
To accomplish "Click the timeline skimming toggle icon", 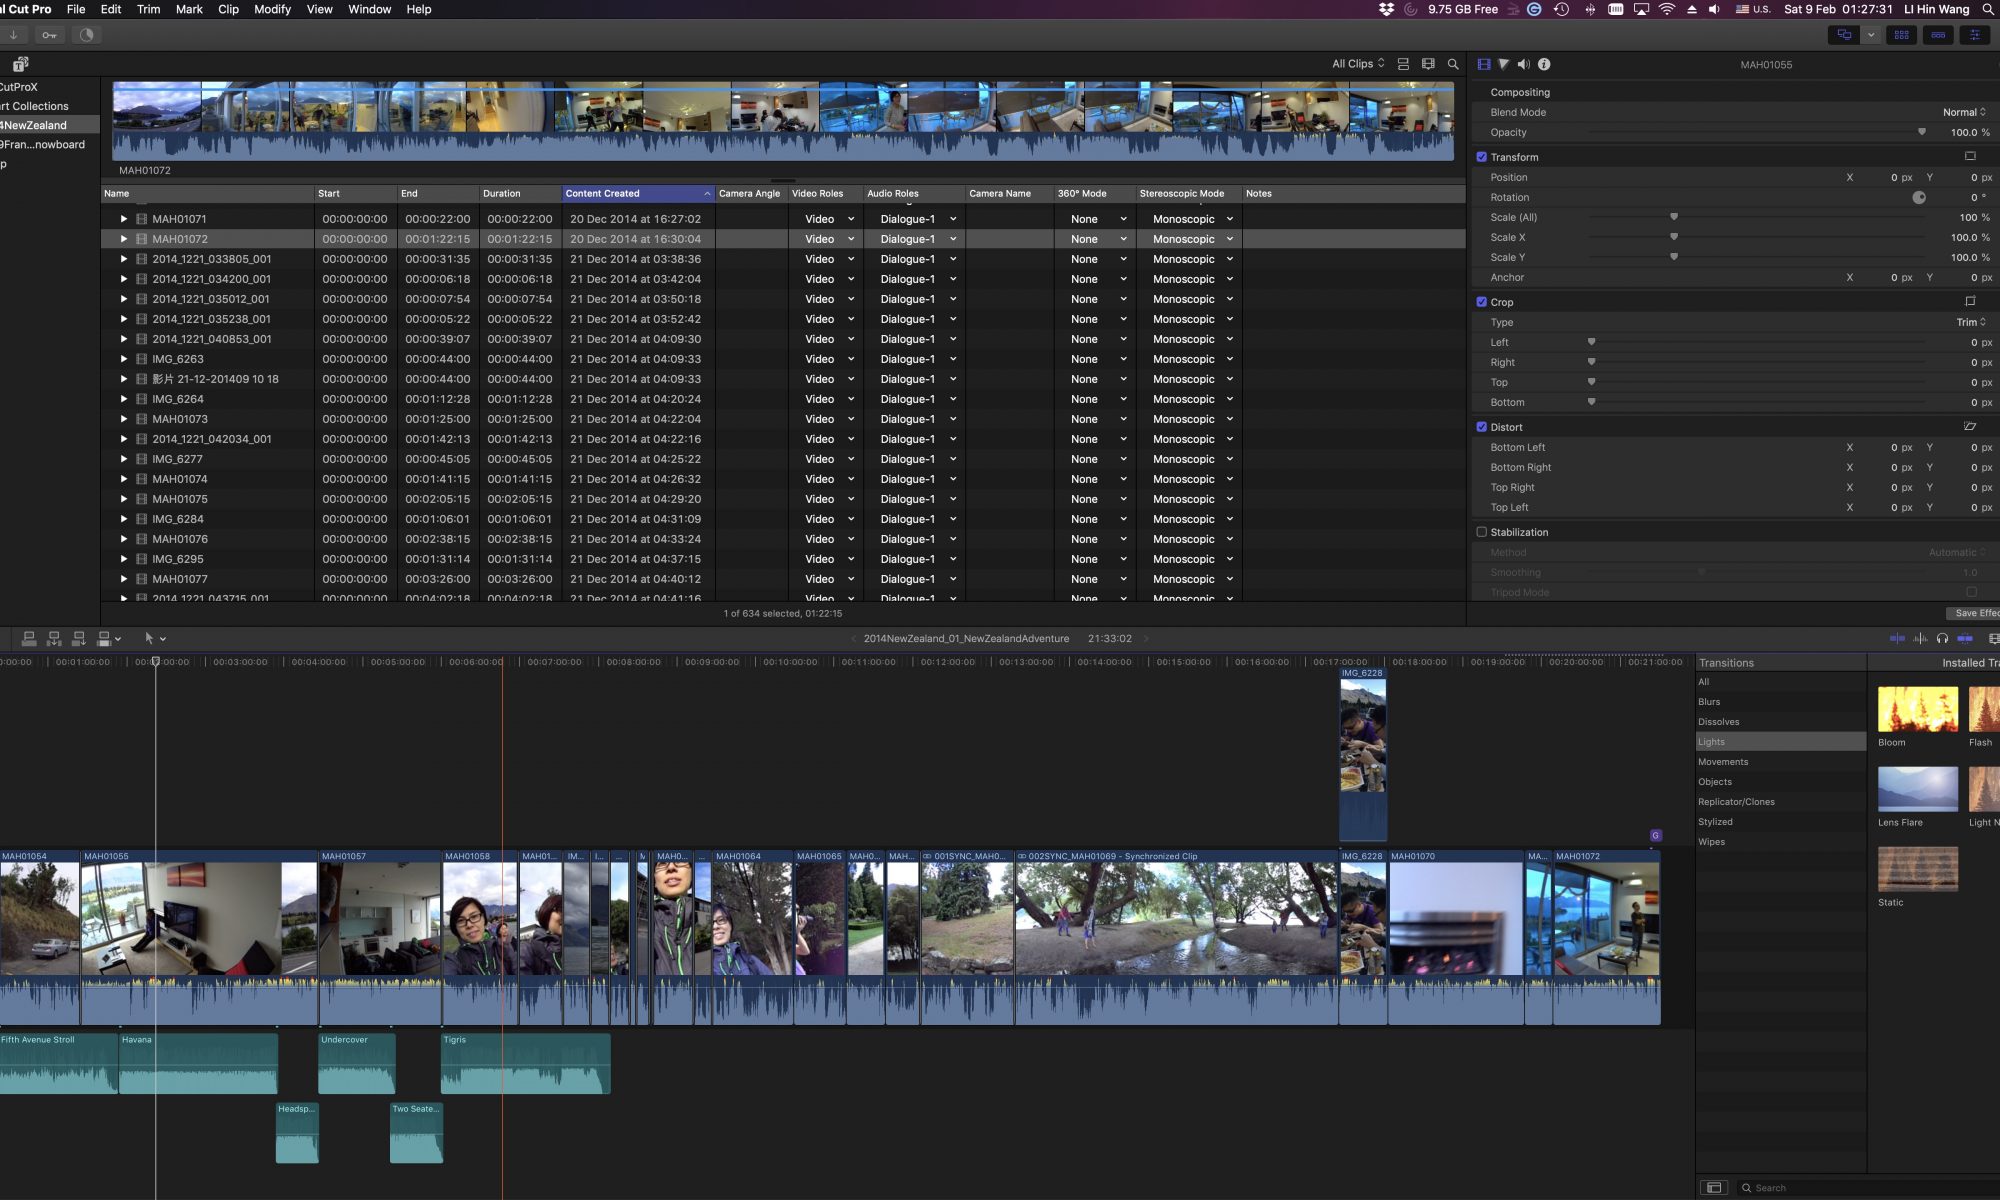I will point(1897,638).
